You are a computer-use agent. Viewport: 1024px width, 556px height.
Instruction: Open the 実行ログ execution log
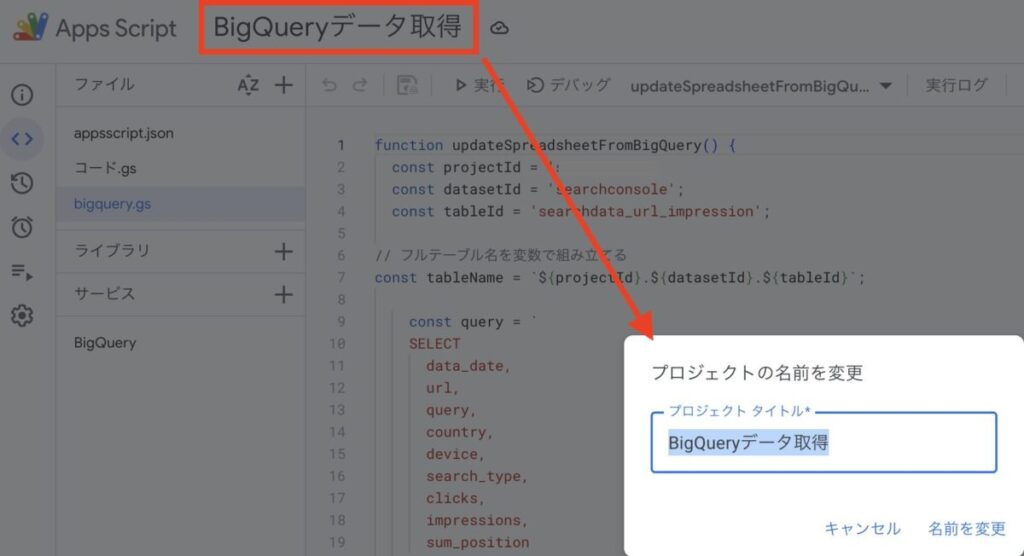coord(956,85)
